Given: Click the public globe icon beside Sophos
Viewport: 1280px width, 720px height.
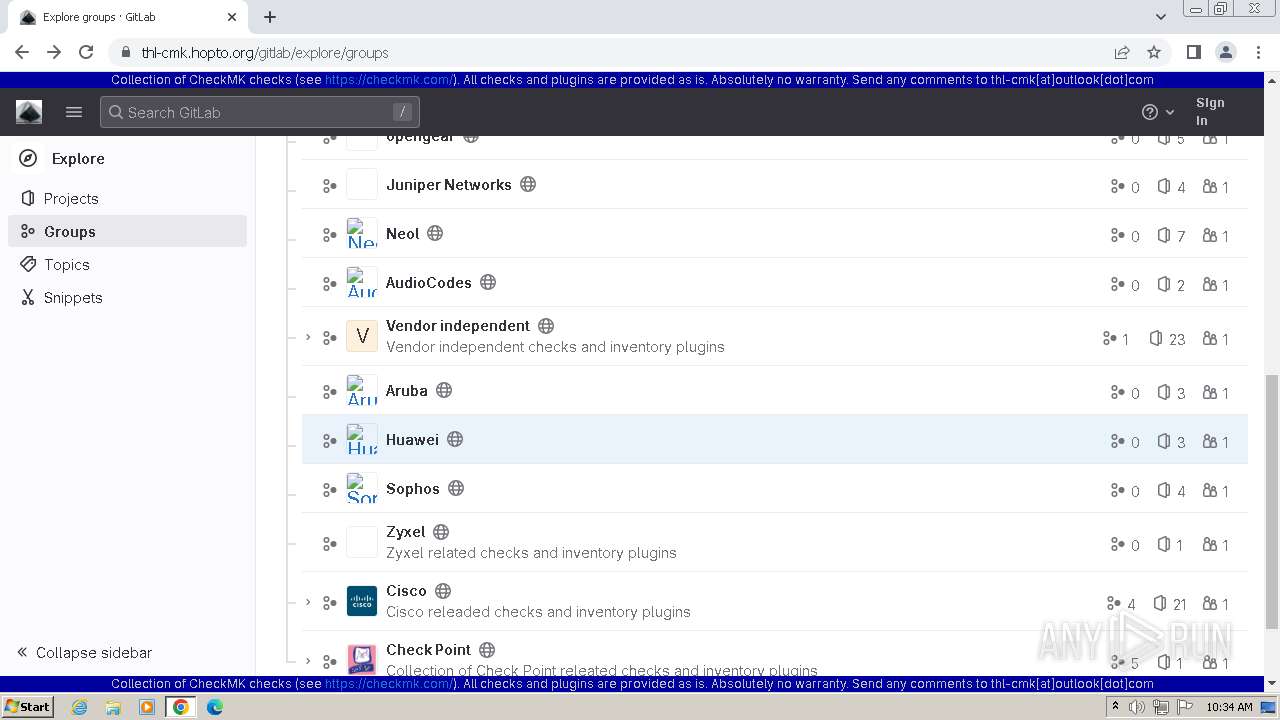Looking at the screenshot, I should (x=456, y=488).
